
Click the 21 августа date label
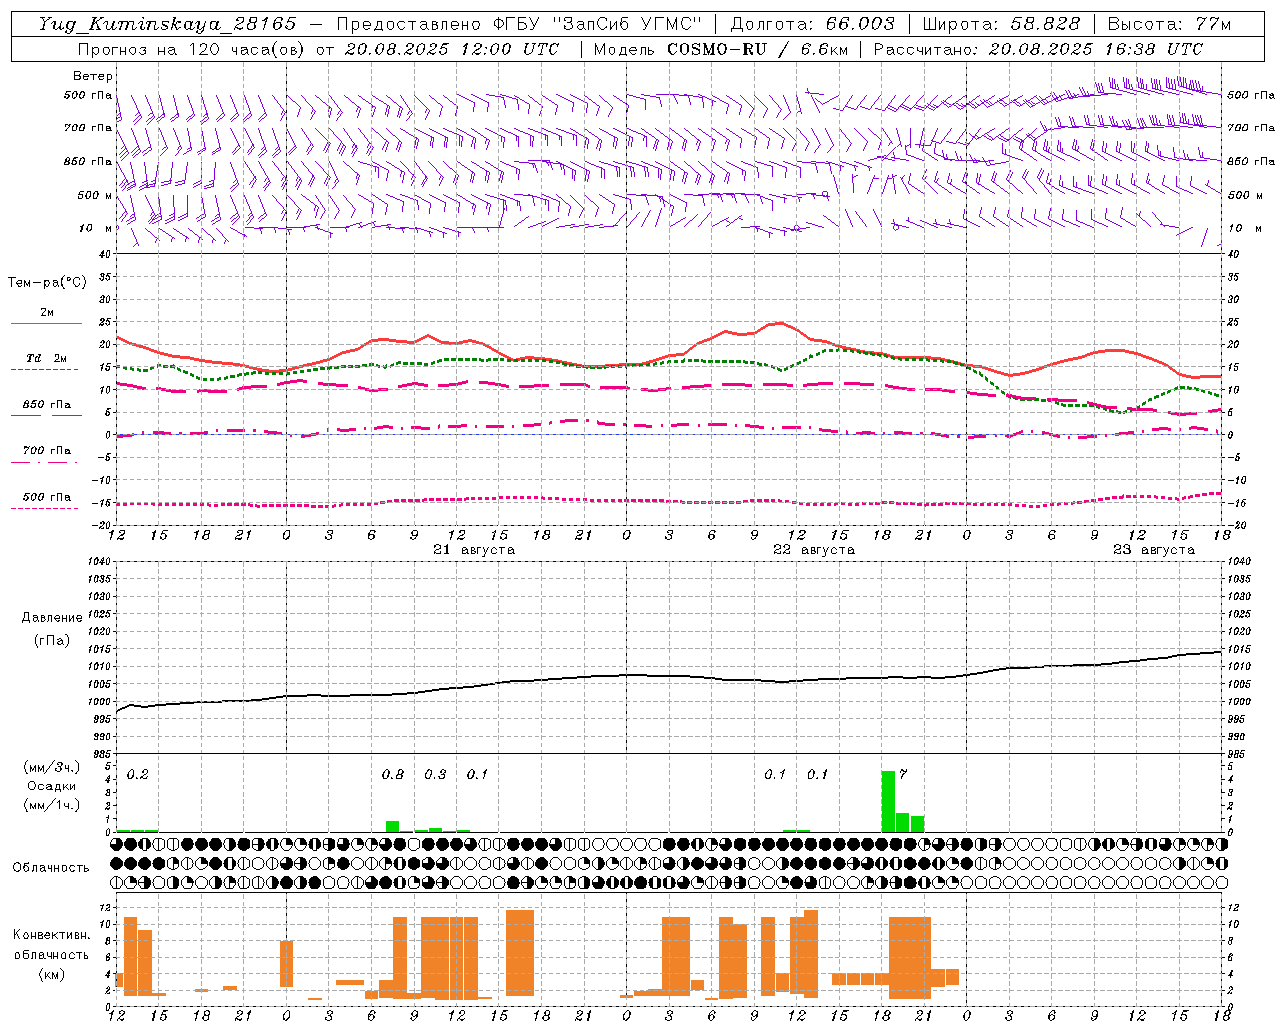[474, 550]
